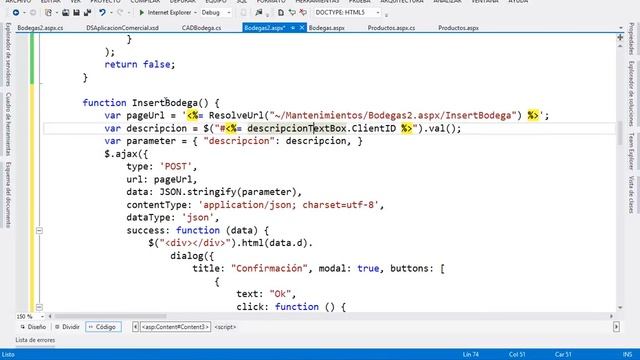Click the horizontal scrollbar right arrow
This screenshot has height=360, width=640.
(611, 316)
